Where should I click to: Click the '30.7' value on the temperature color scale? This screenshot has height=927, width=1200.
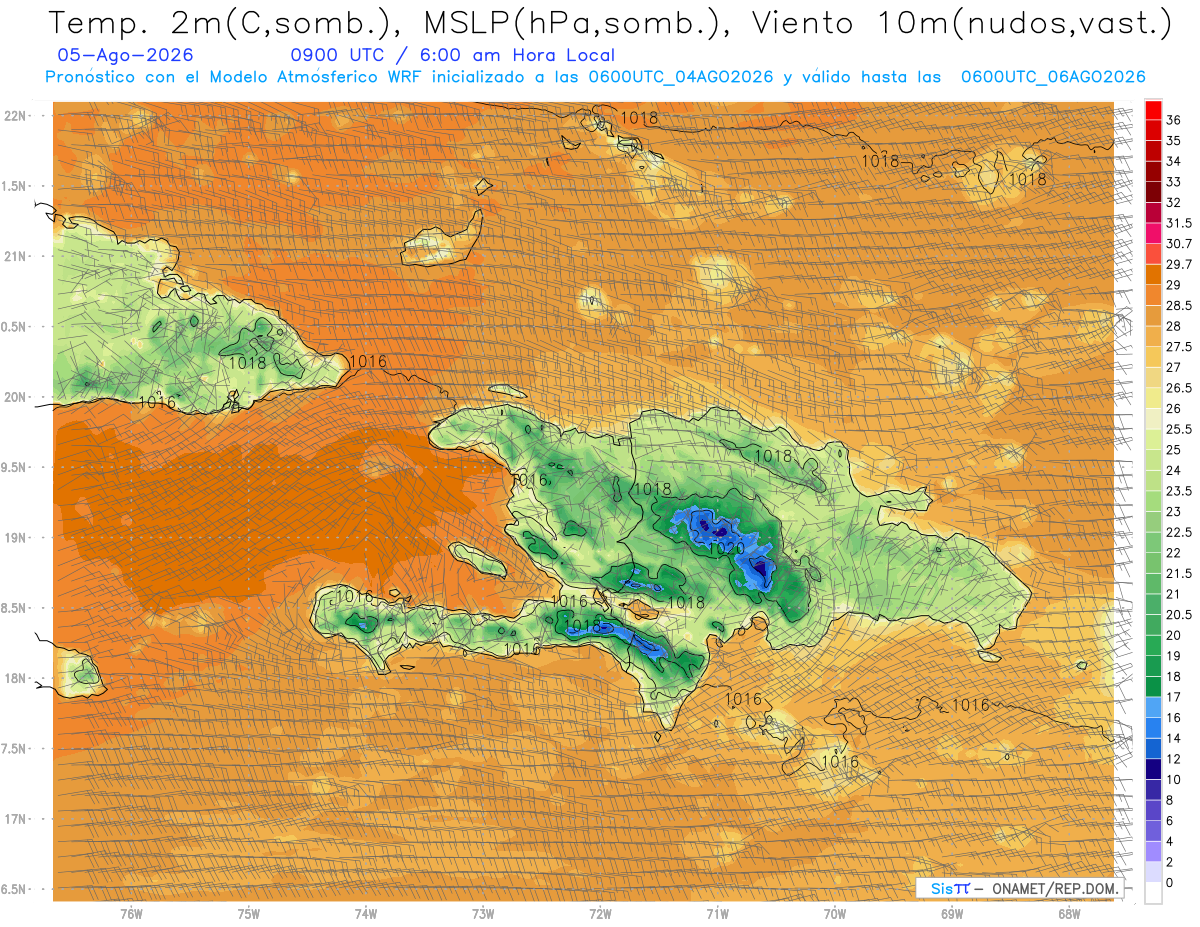coord(1179,244)
